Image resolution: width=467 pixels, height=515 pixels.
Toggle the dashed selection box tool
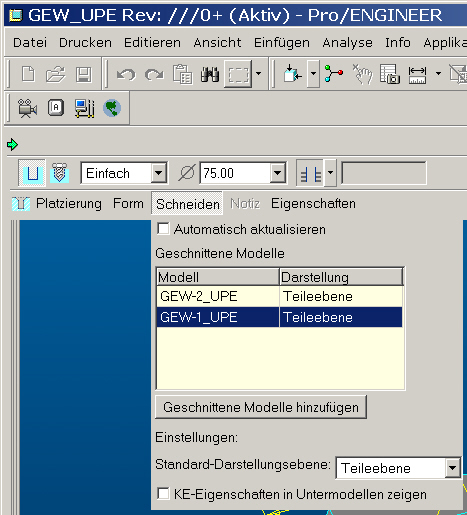click(x=238, y=74)
